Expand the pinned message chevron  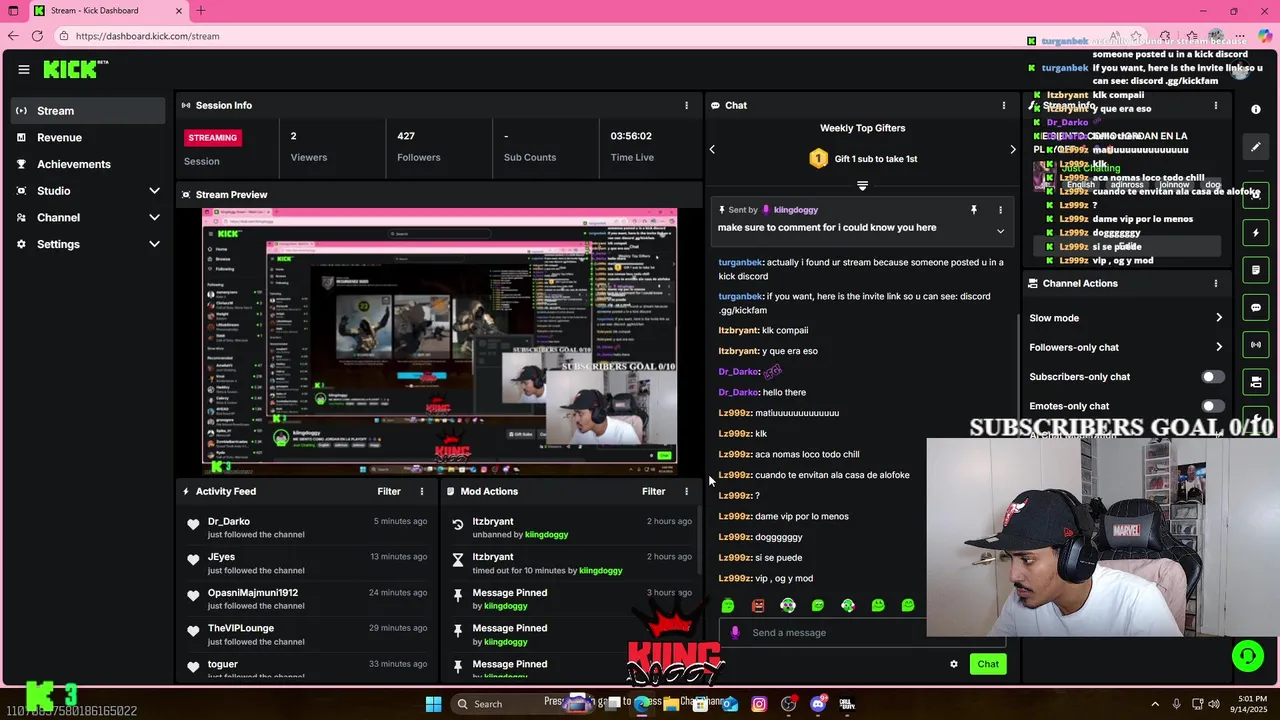point(1000,231)
